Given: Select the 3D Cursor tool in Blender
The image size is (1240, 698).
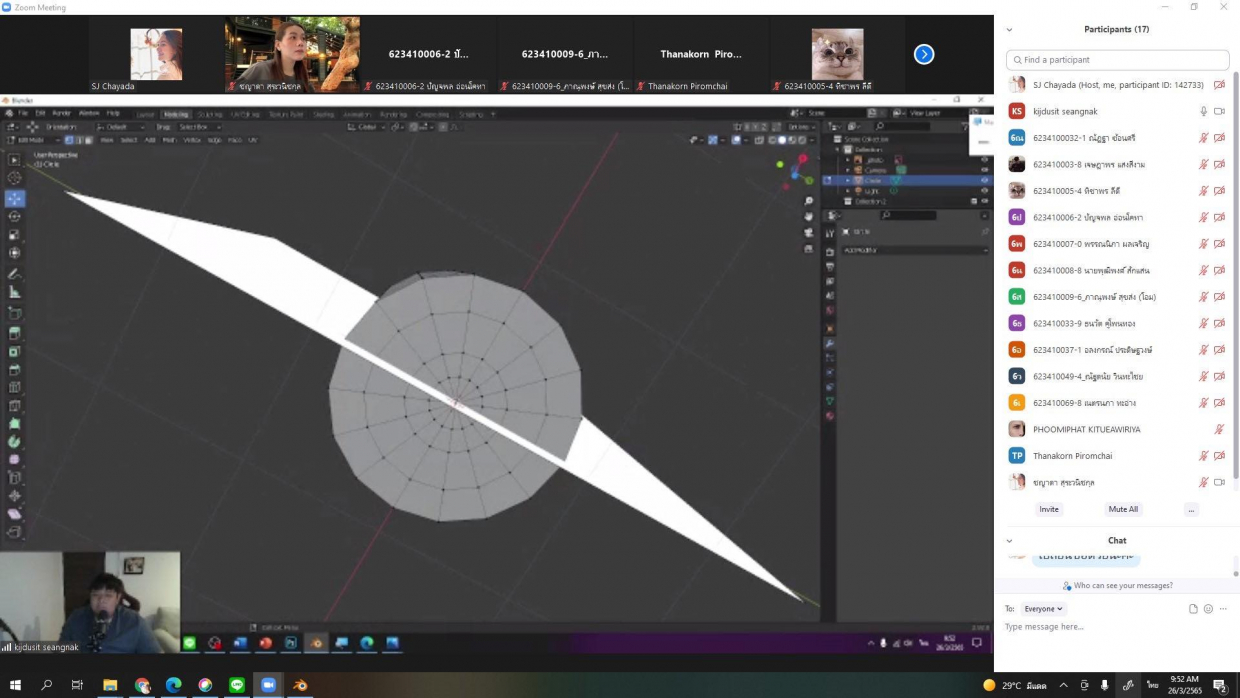Looking at the screenshot, I should (15, 178).
